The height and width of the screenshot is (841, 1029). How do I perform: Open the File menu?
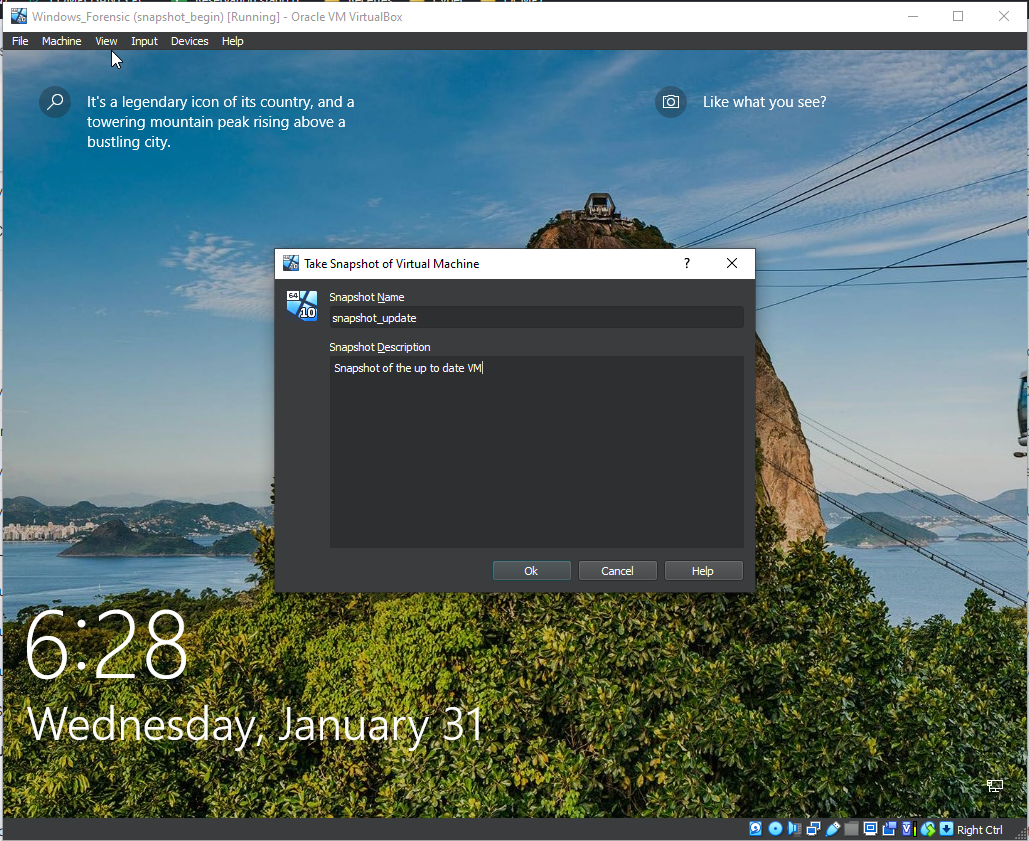(20, 41)
